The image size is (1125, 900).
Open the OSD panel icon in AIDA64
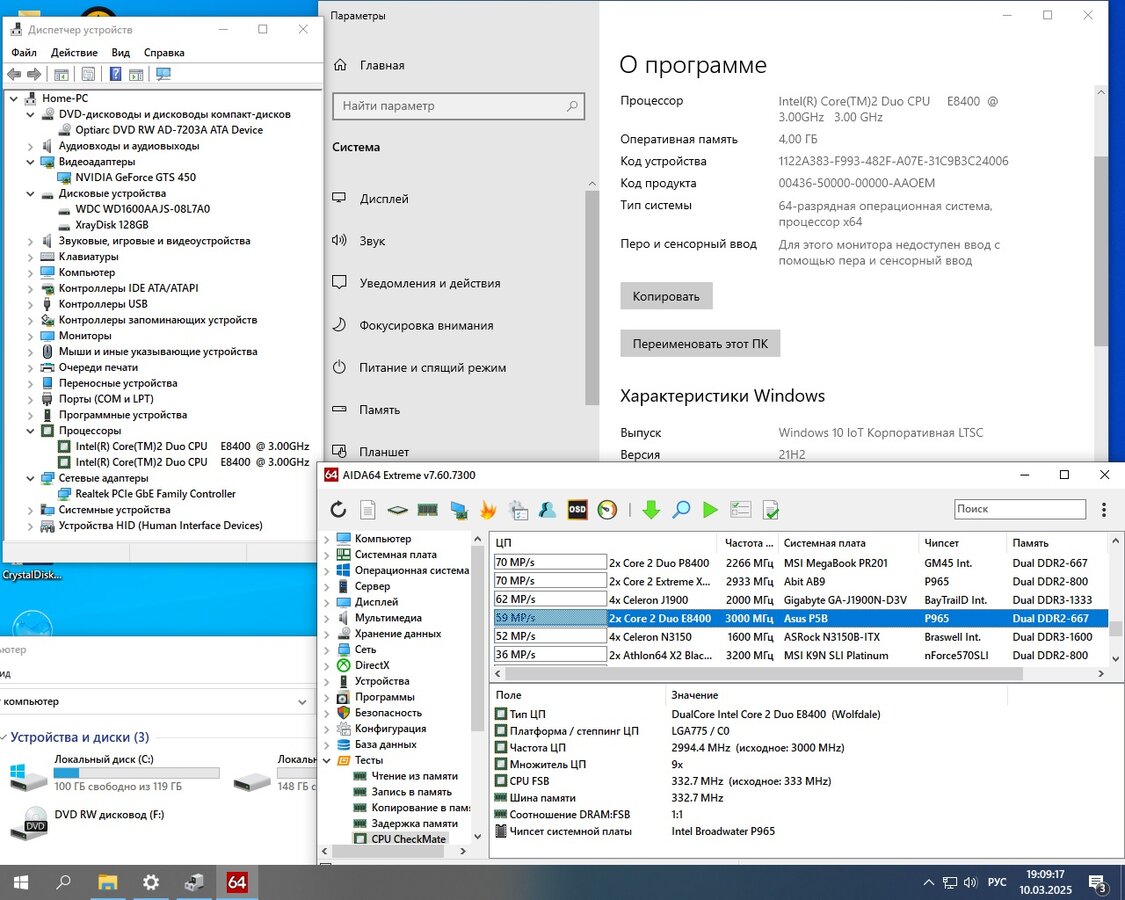coord(577,510)
